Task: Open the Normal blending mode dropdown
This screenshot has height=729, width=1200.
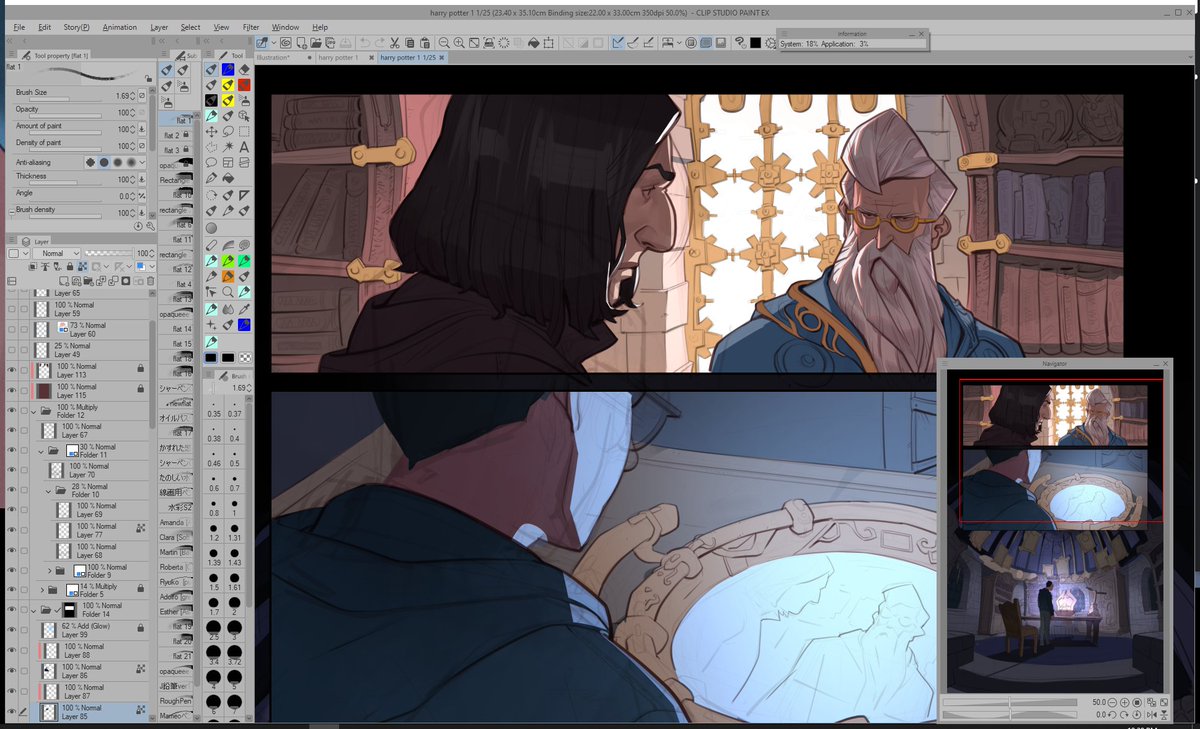Action: tap(56, 253)
